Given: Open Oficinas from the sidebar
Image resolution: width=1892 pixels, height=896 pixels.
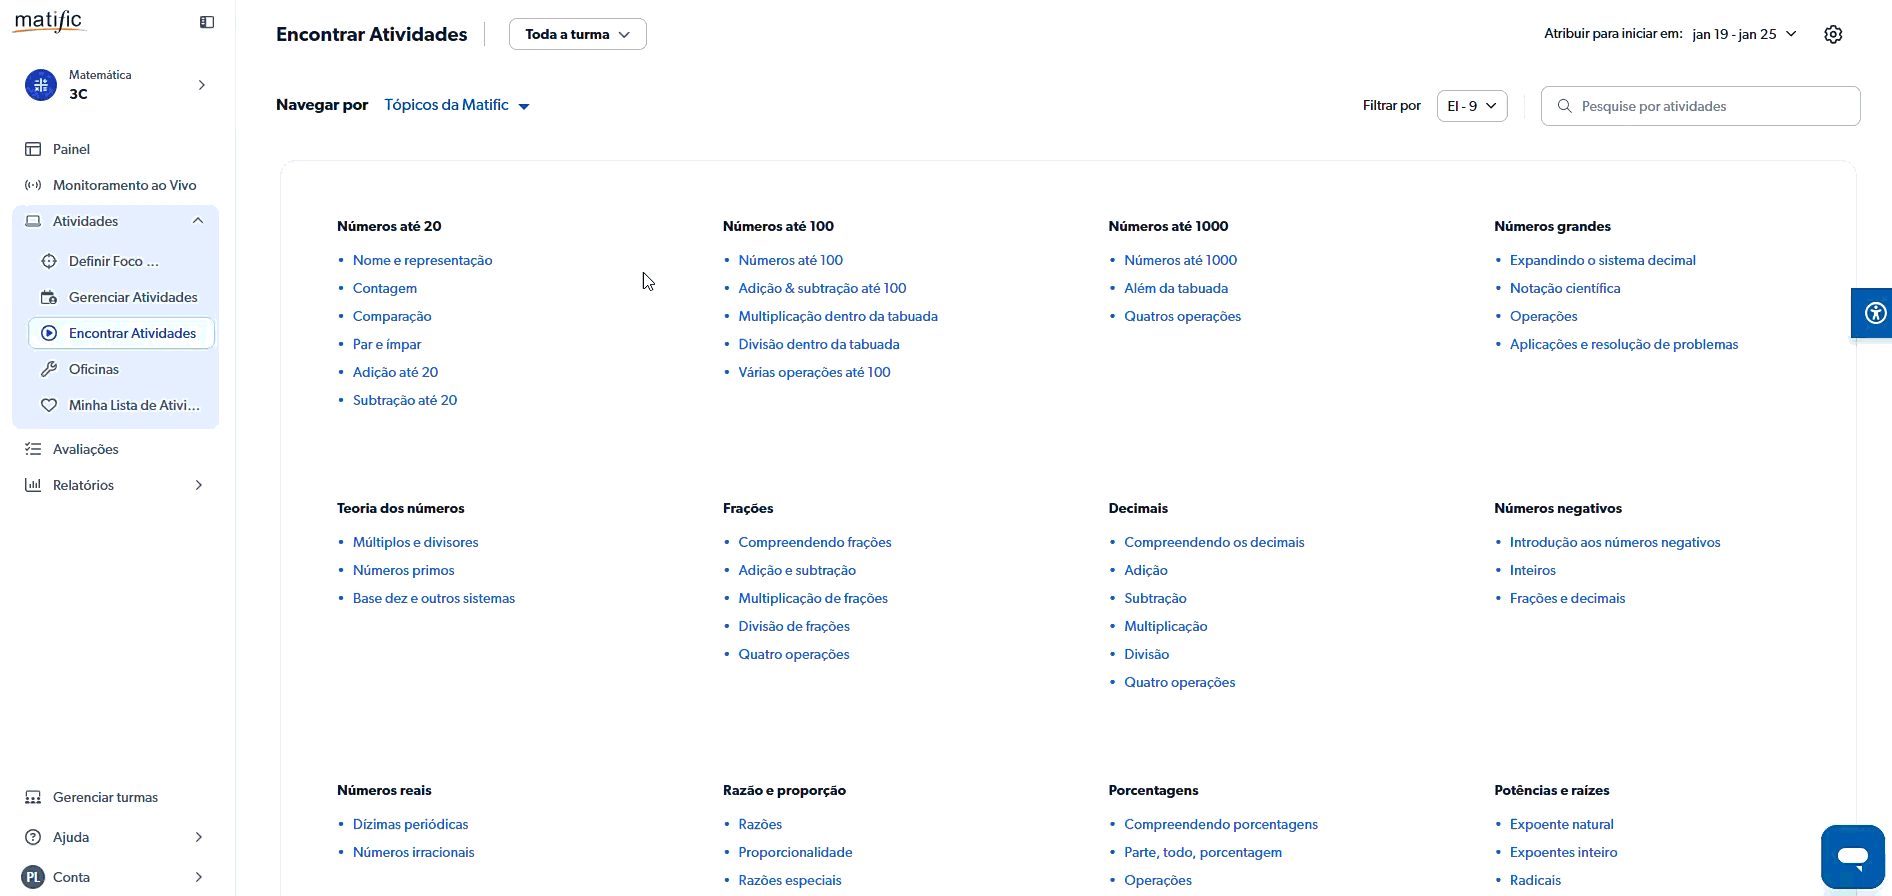Looking at the screenshot, I should 93,369.
